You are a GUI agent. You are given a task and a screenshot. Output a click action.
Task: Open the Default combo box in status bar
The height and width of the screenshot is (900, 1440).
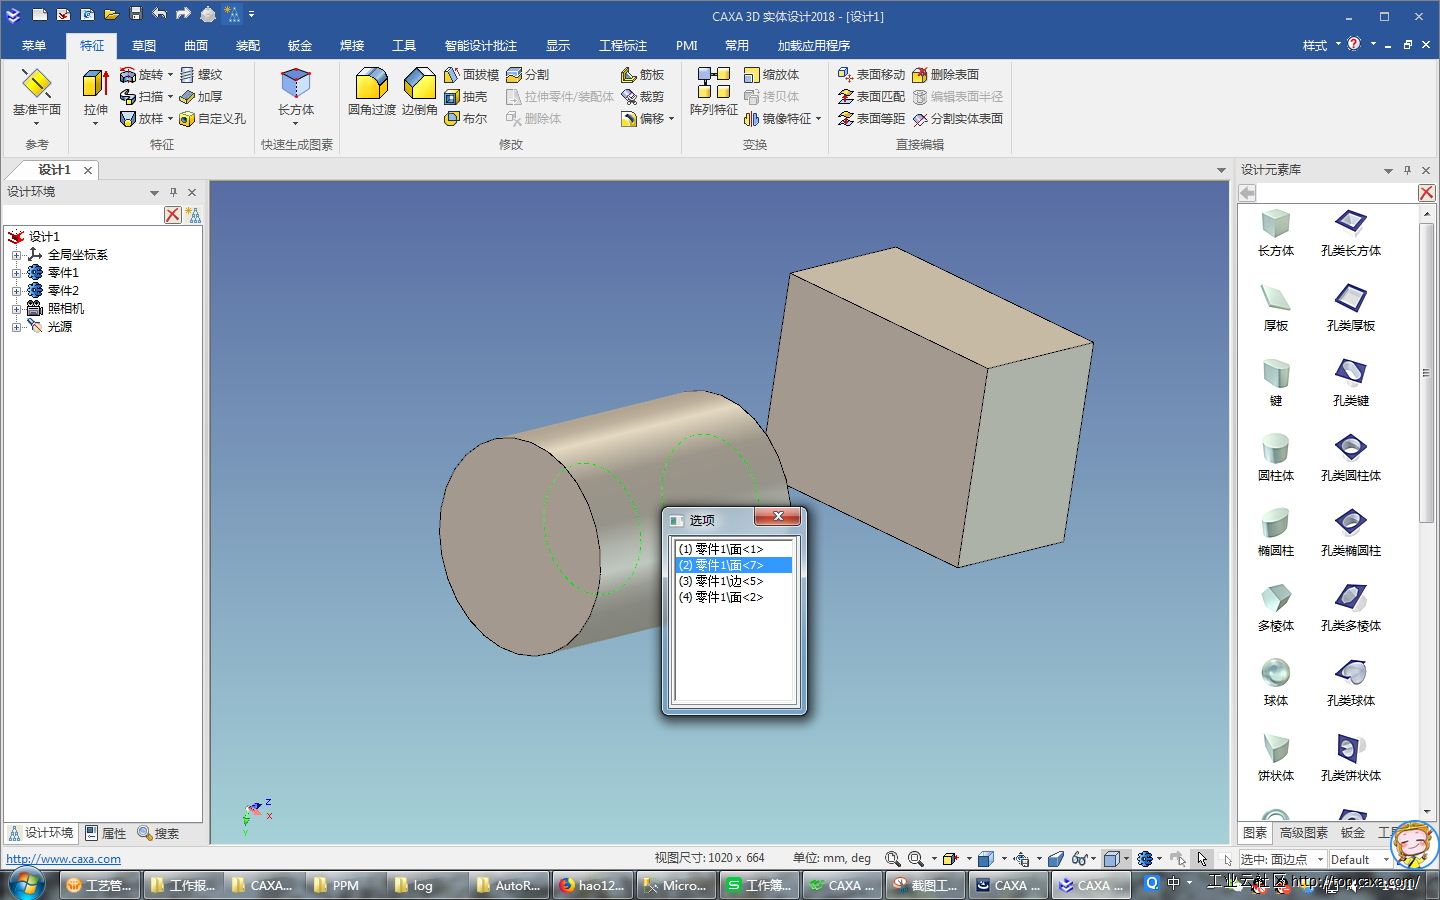(x=1359, y=860)
